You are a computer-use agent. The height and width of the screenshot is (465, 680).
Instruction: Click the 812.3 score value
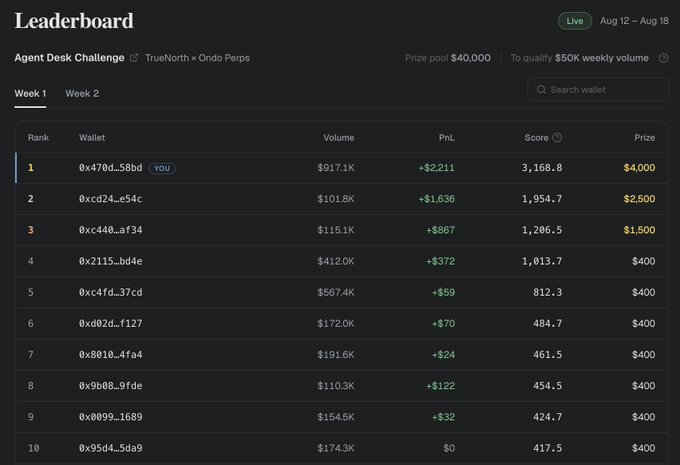click(x=547, y=292)
